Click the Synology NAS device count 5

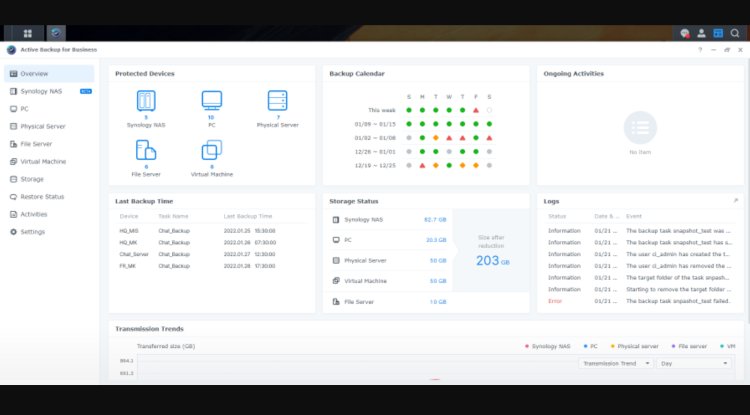click(146, 117)
